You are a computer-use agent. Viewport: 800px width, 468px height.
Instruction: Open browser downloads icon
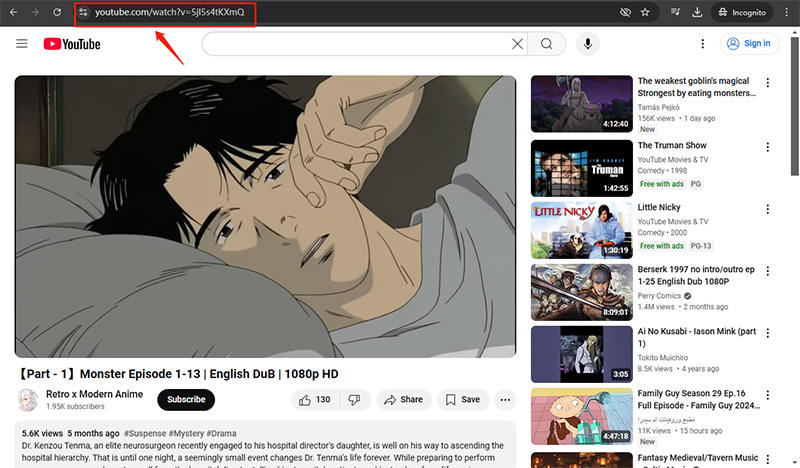pyautogui.click(x=697, y=12)
